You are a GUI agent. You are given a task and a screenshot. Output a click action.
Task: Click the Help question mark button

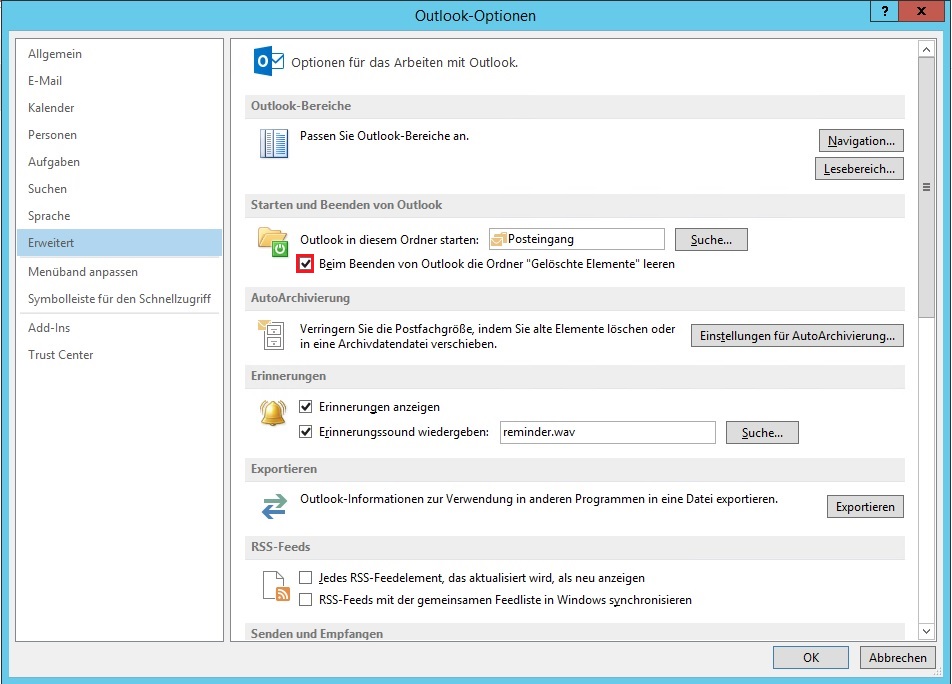[885, 11]
